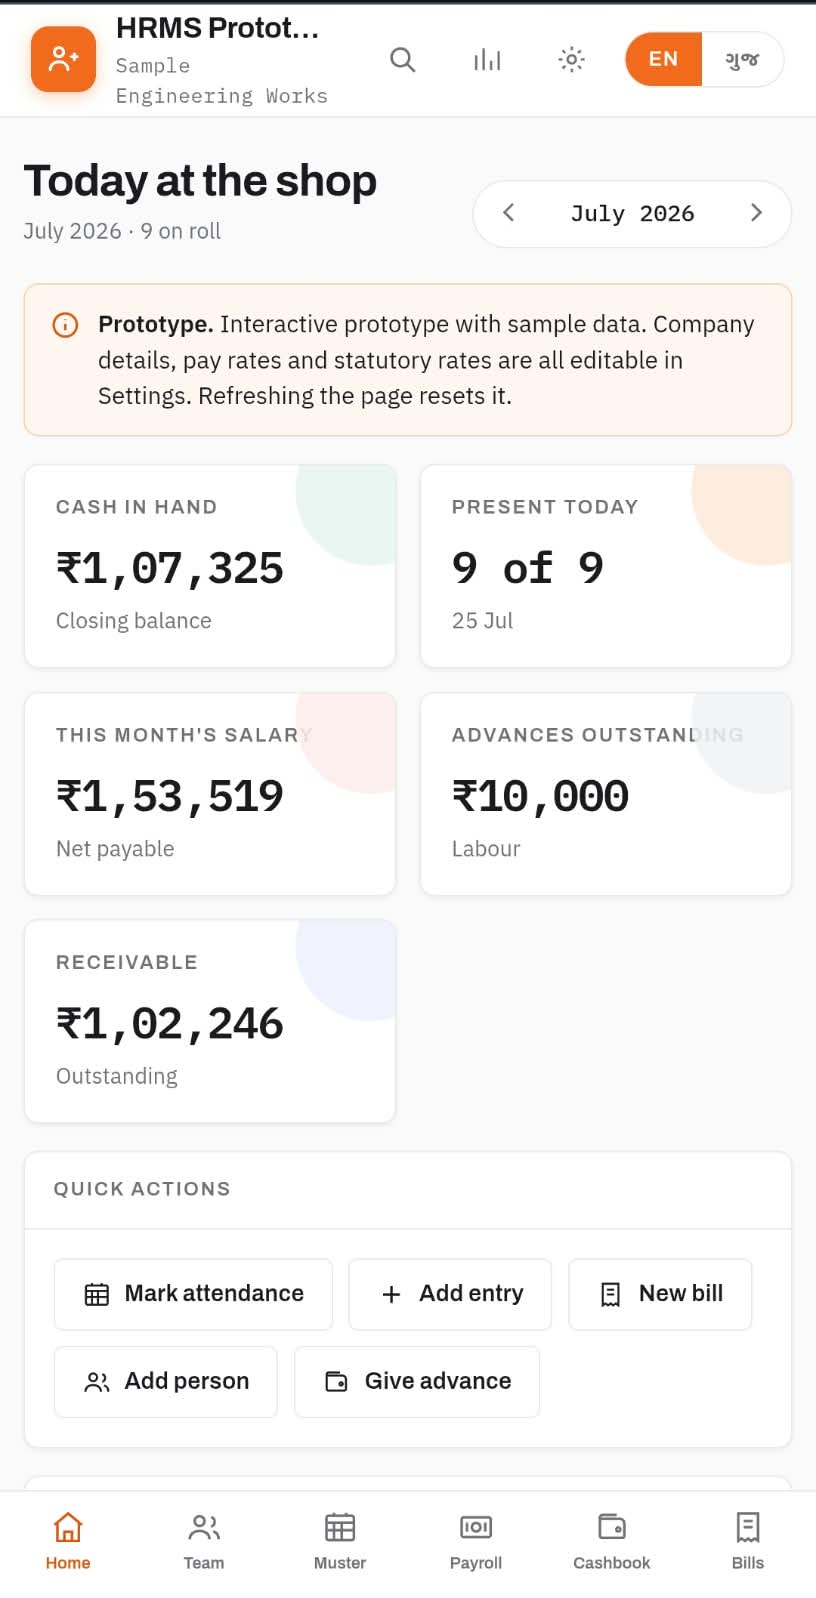Open the Cash in Hand card
The width and height of the screenshot is (816, 1598).
coord(210,566)
